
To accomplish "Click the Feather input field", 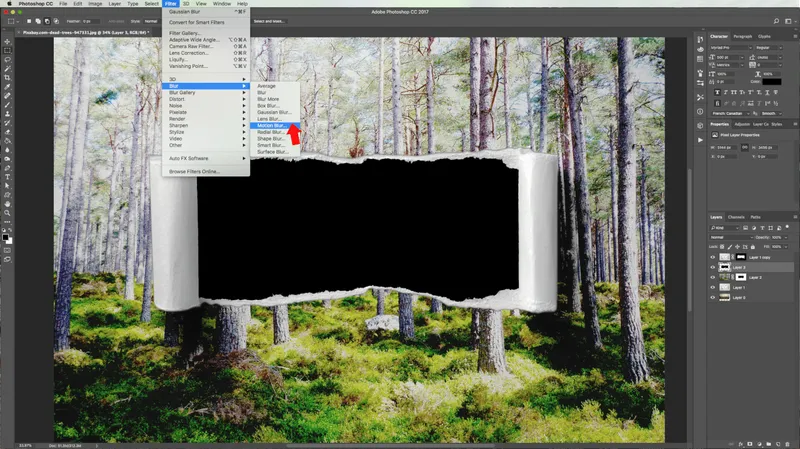I will (x=93, y=21).
